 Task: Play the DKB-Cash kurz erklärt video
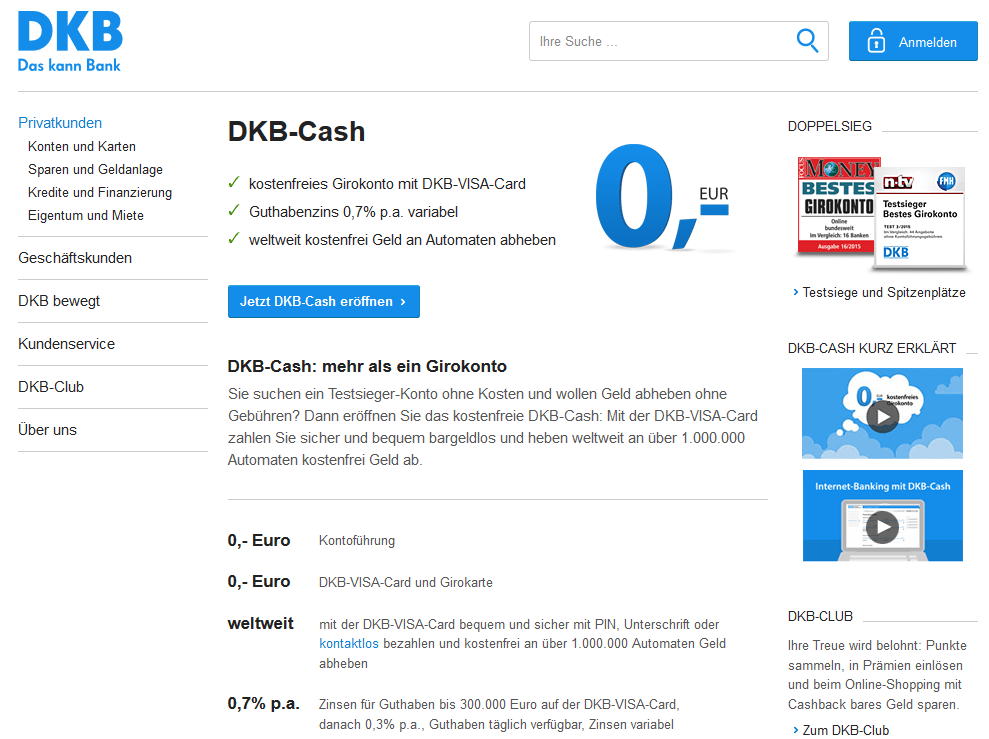882,414
